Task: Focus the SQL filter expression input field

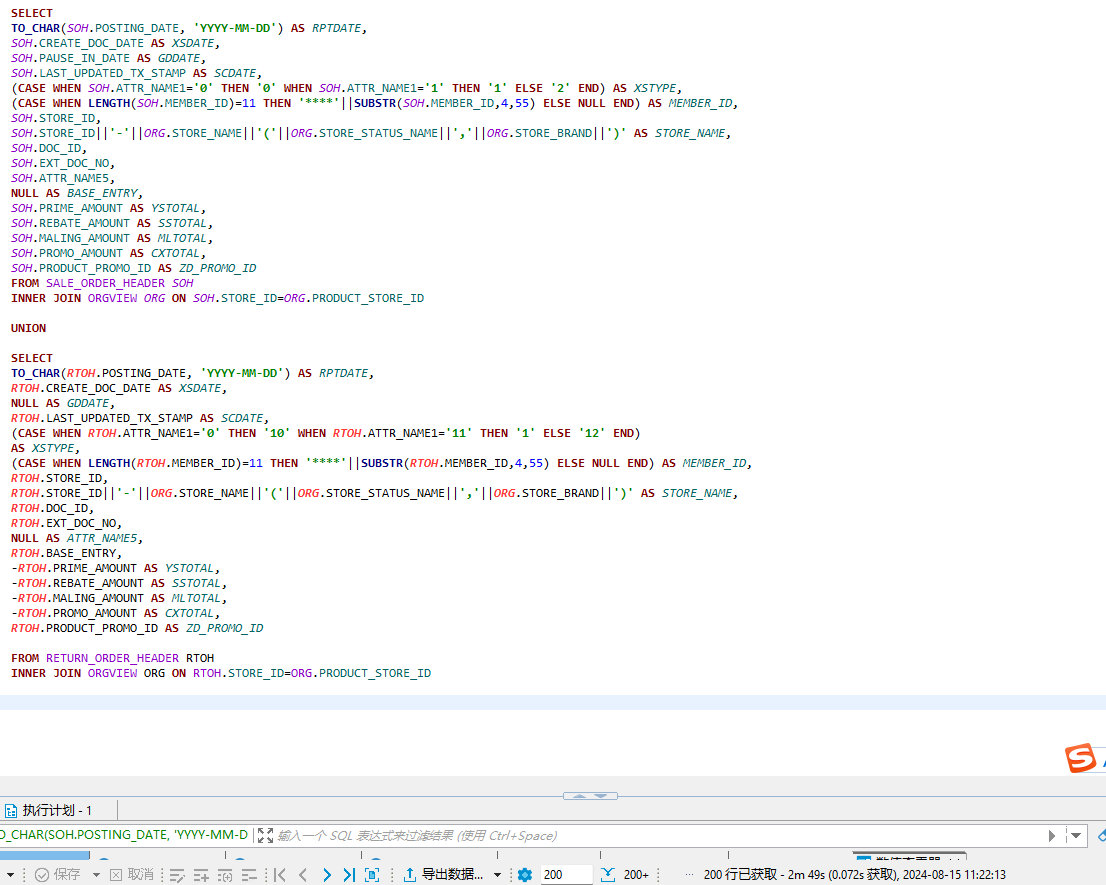Action: coord(660,836)
